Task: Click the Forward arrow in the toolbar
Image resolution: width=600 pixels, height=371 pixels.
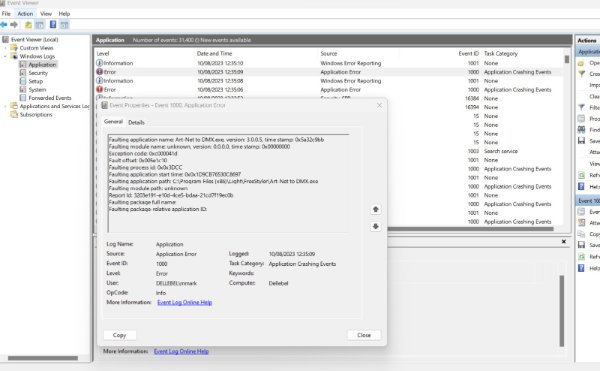Action: pos(14,25)
